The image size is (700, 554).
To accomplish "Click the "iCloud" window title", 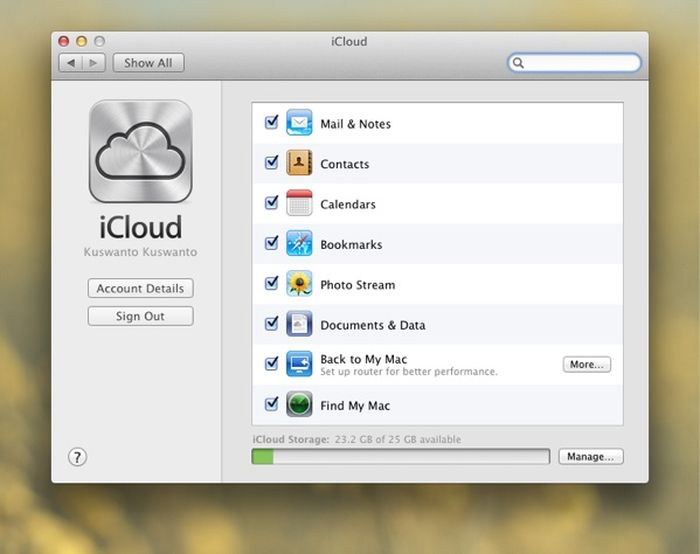I will coord(349,42).
